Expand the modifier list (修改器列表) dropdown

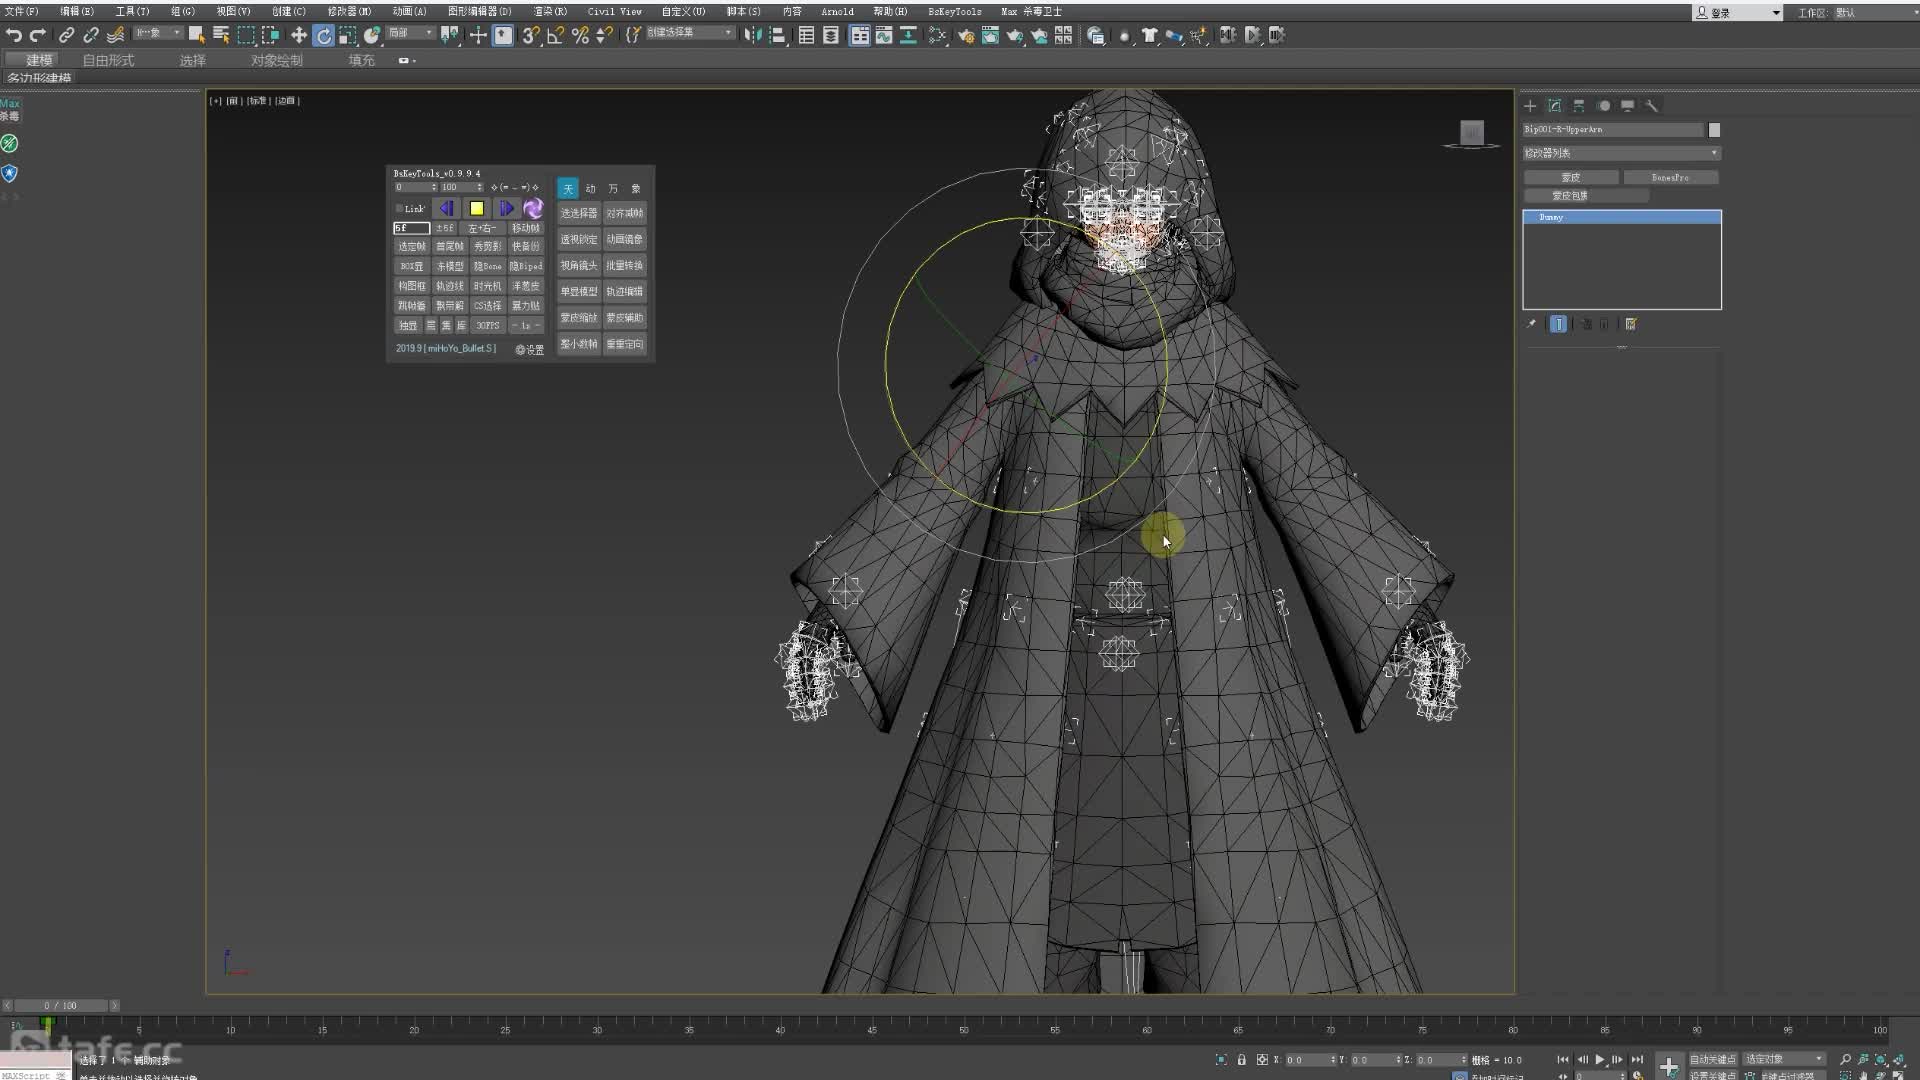coord(1621,153)
